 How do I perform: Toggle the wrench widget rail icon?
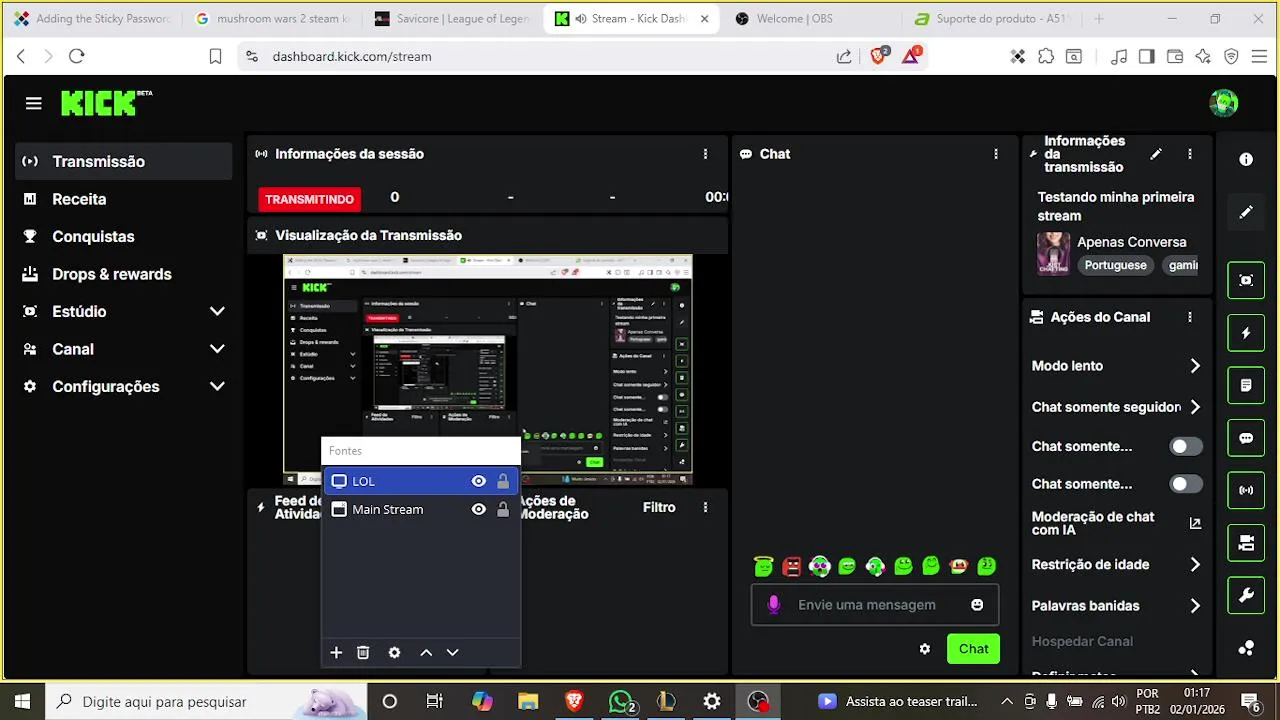[x=1246, y=595]
